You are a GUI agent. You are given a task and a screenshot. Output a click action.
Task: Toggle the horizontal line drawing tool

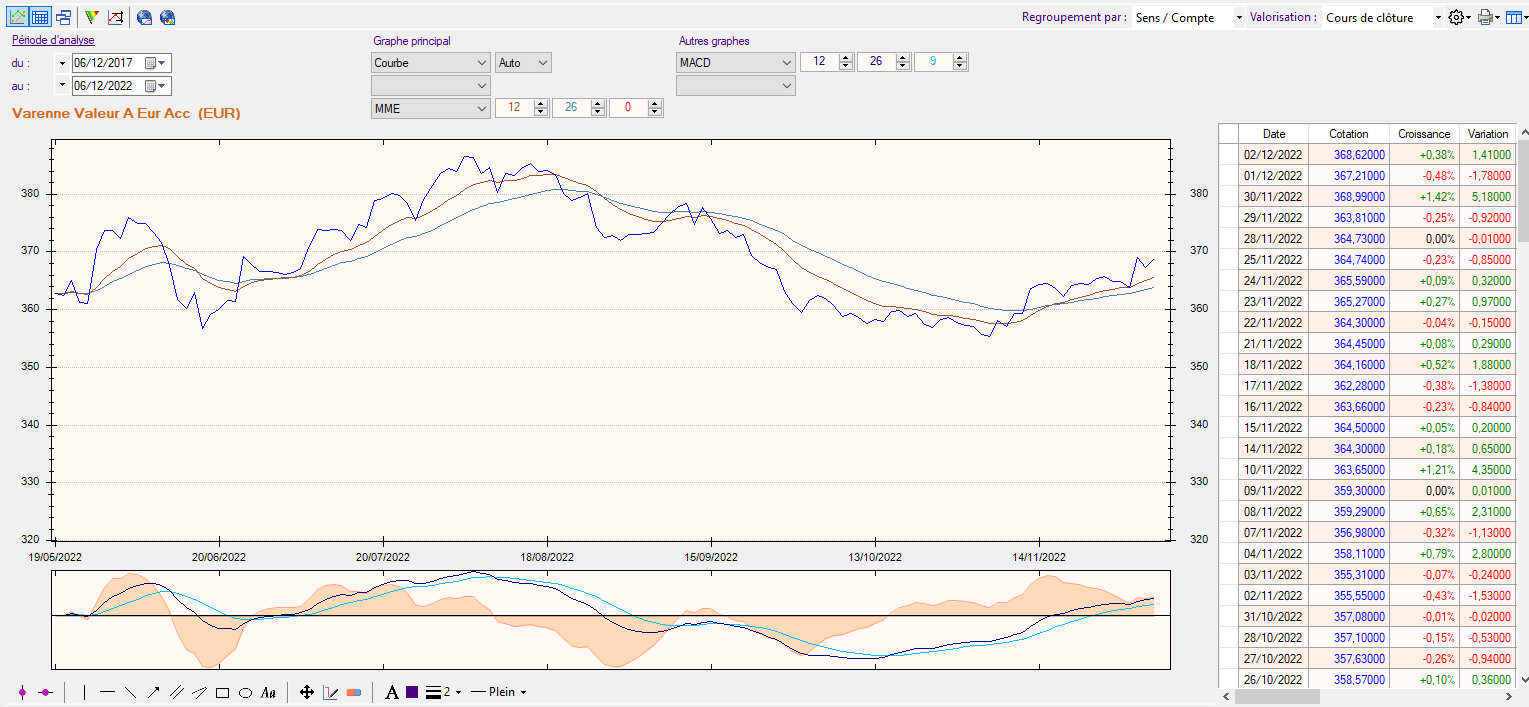tap(108, 692)
